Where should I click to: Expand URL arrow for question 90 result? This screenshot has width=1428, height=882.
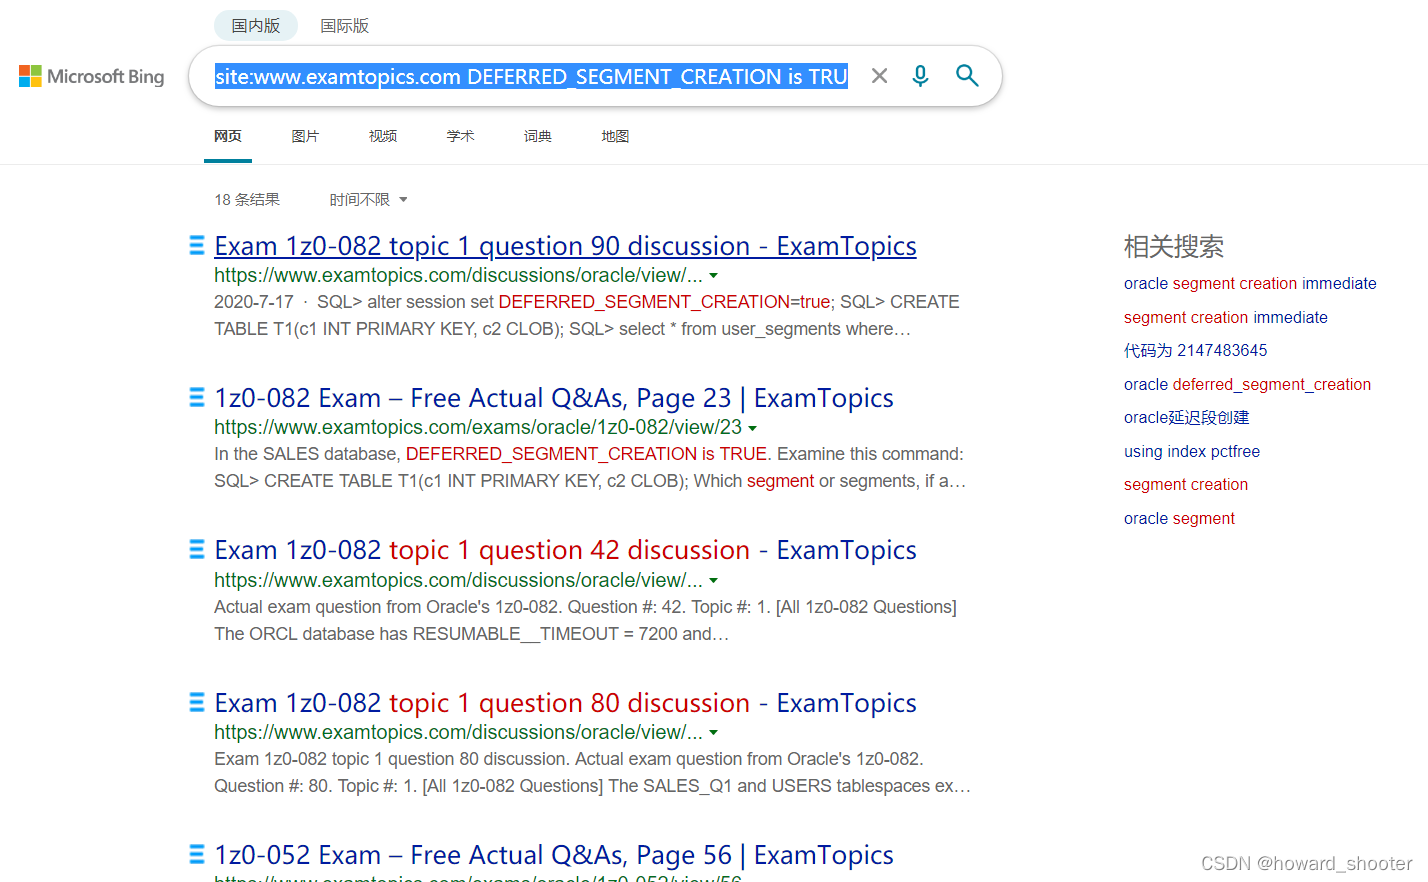[714, 276]
